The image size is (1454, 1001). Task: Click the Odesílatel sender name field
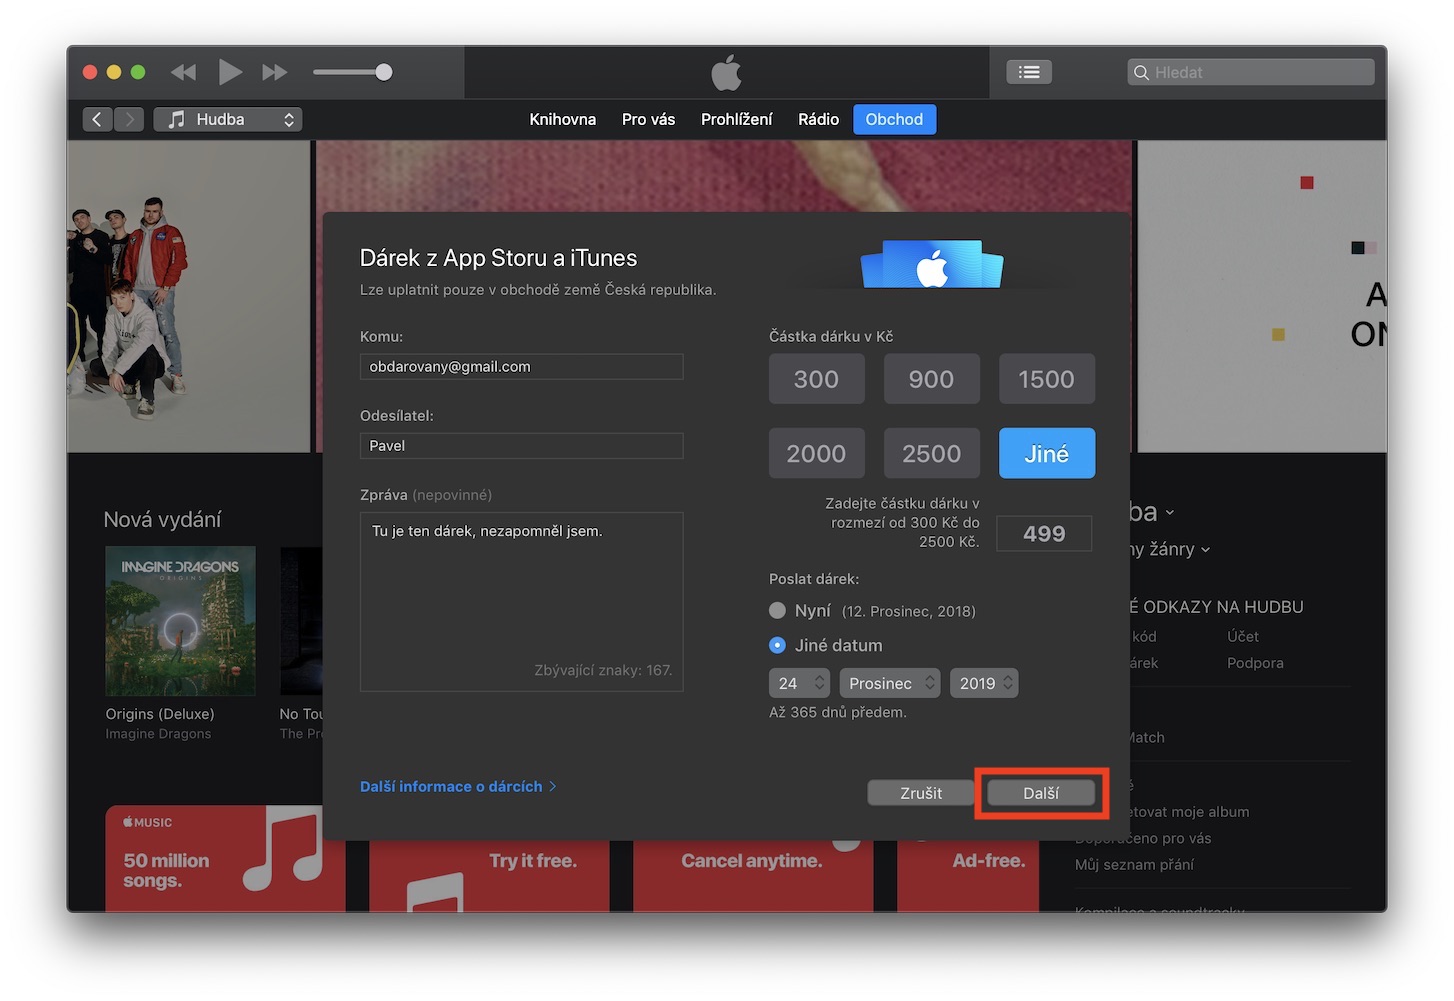point(521,445)
